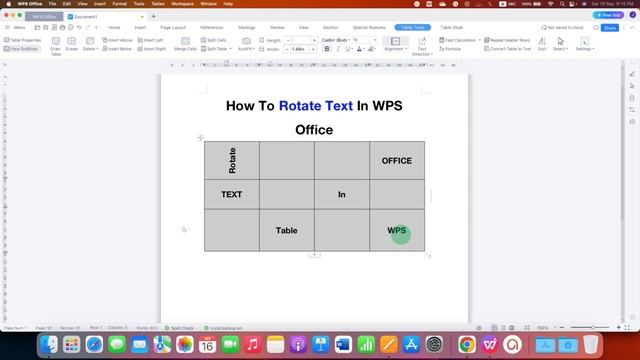This screenshot has width=640, height=360.
Task: Open the Tables menu in menu bar
Action: click(x=158, y=4)
